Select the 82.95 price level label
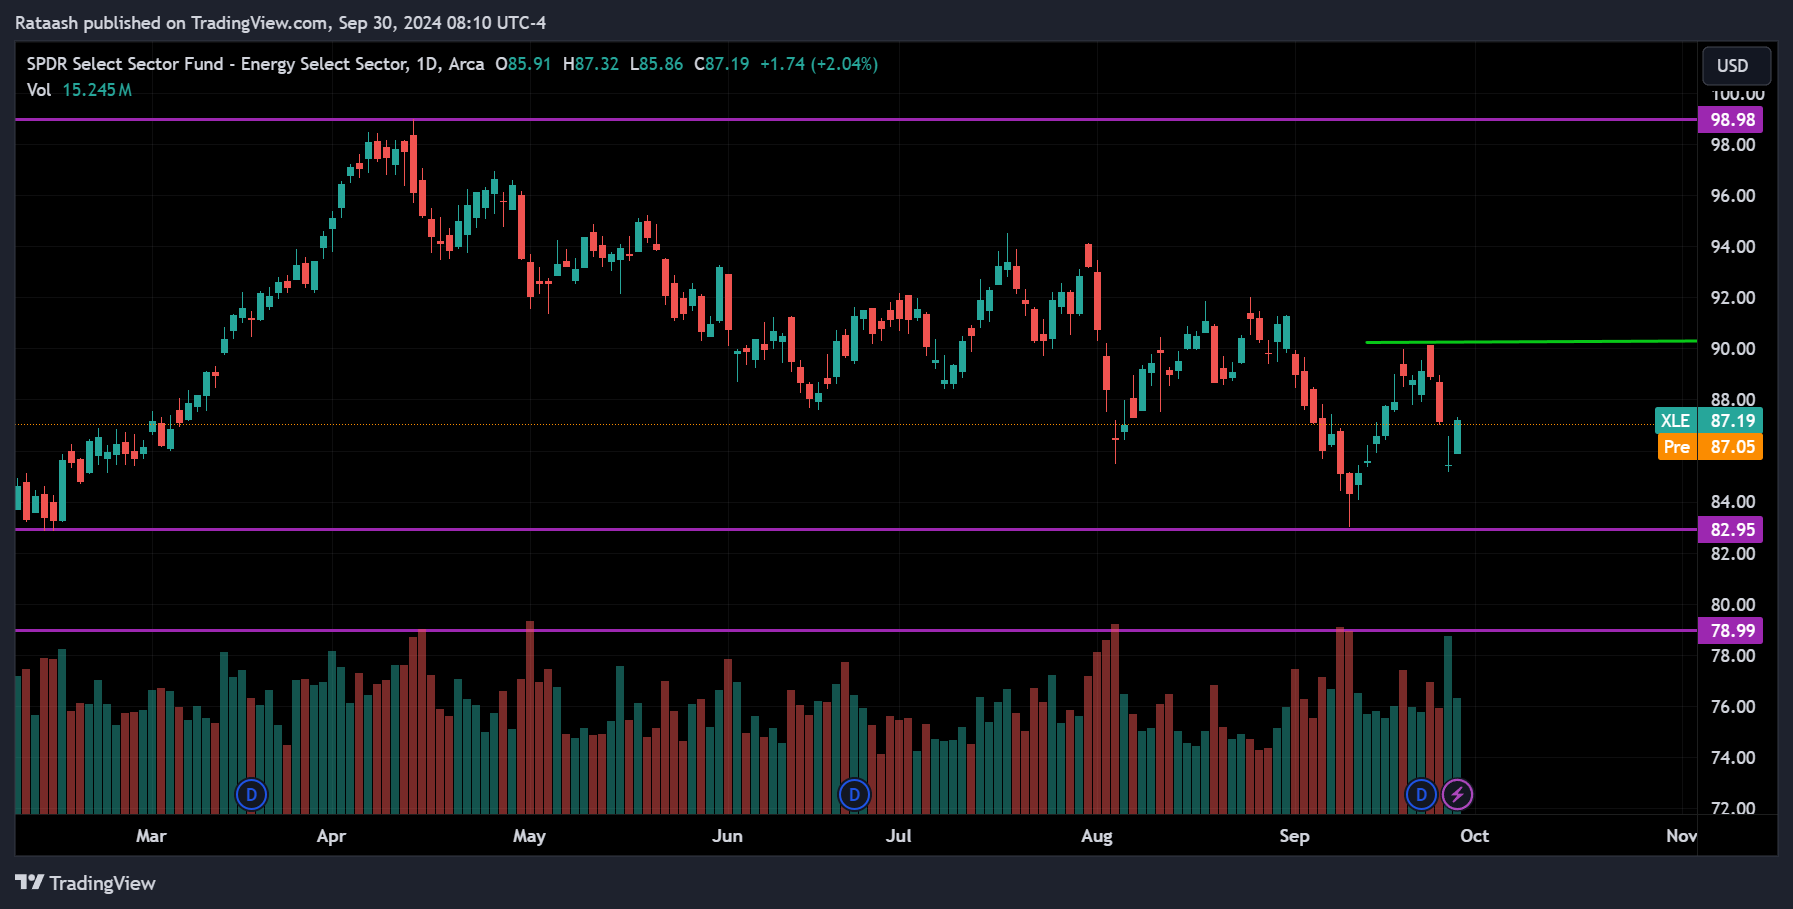The height and width of the screenshot is (909, 1793). pyautogui.click(x=1731, y=530)
